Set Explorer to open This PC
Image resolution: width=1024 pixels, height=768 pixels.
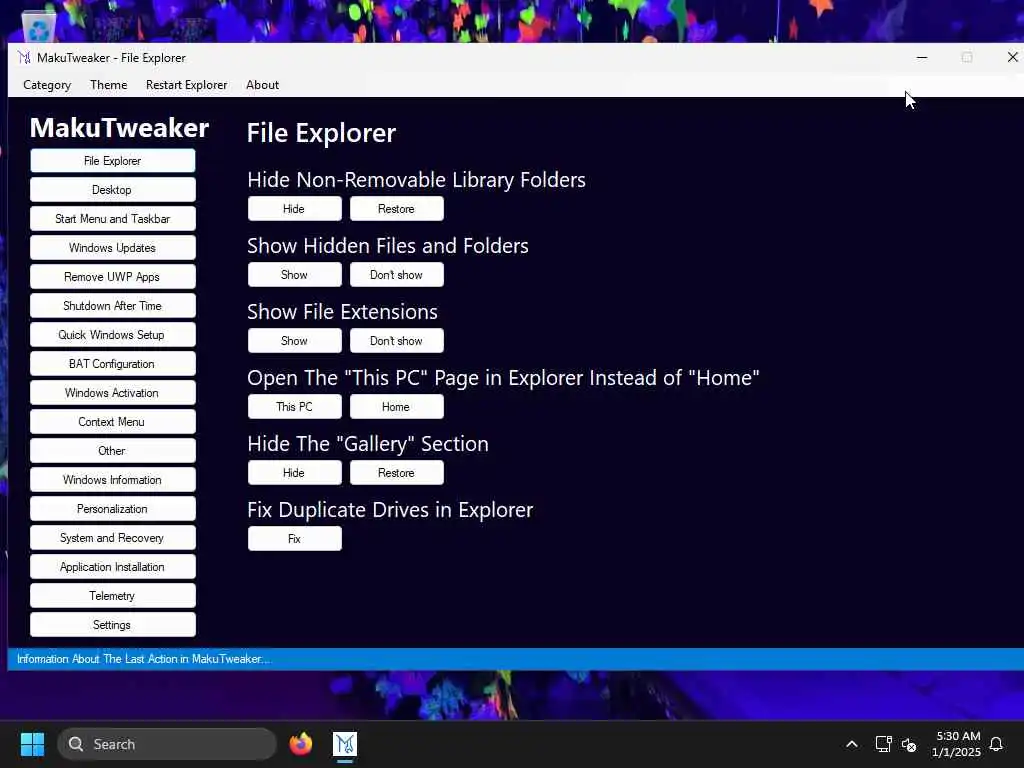click(x=295, y=407)
